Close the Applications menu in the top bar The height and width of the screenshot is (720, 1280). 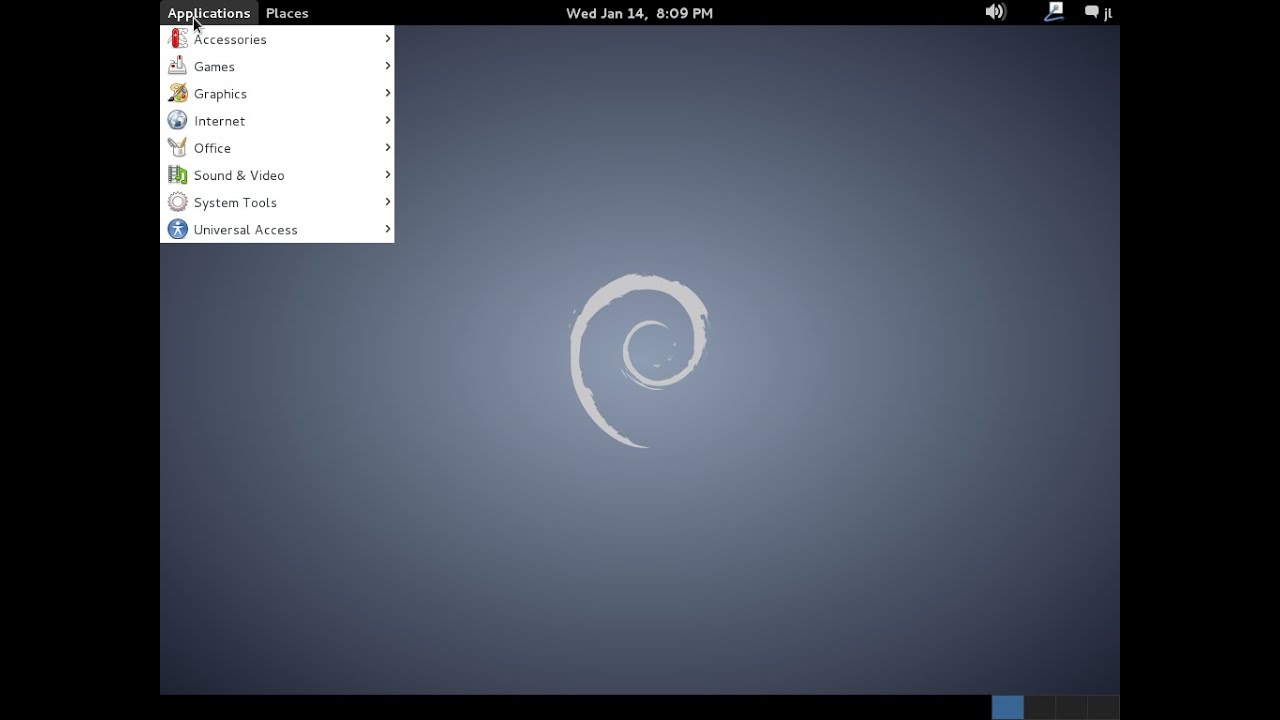tap(209, 13)
